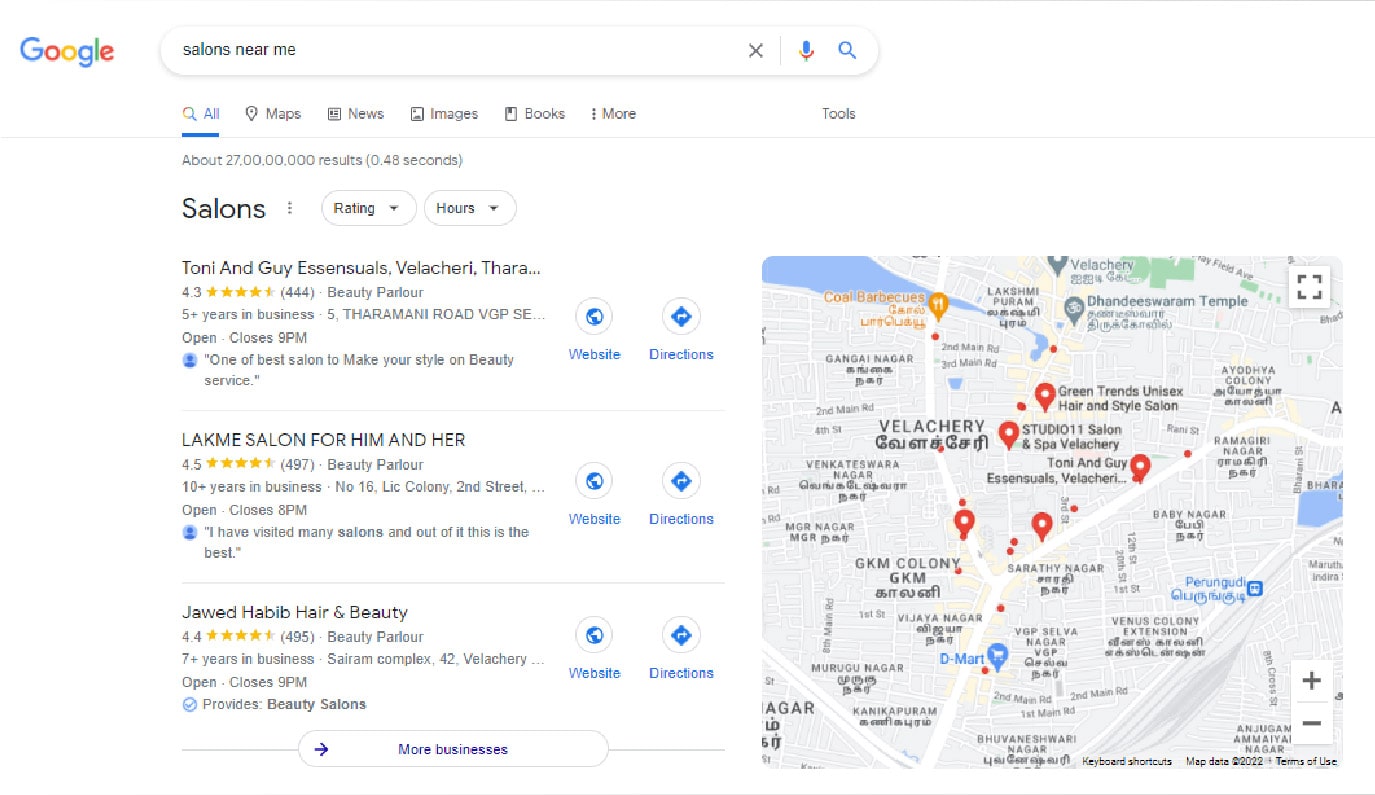Switch to the Books tab
This screenshot has height=795, width=1375.
click(x=535, y=114)
